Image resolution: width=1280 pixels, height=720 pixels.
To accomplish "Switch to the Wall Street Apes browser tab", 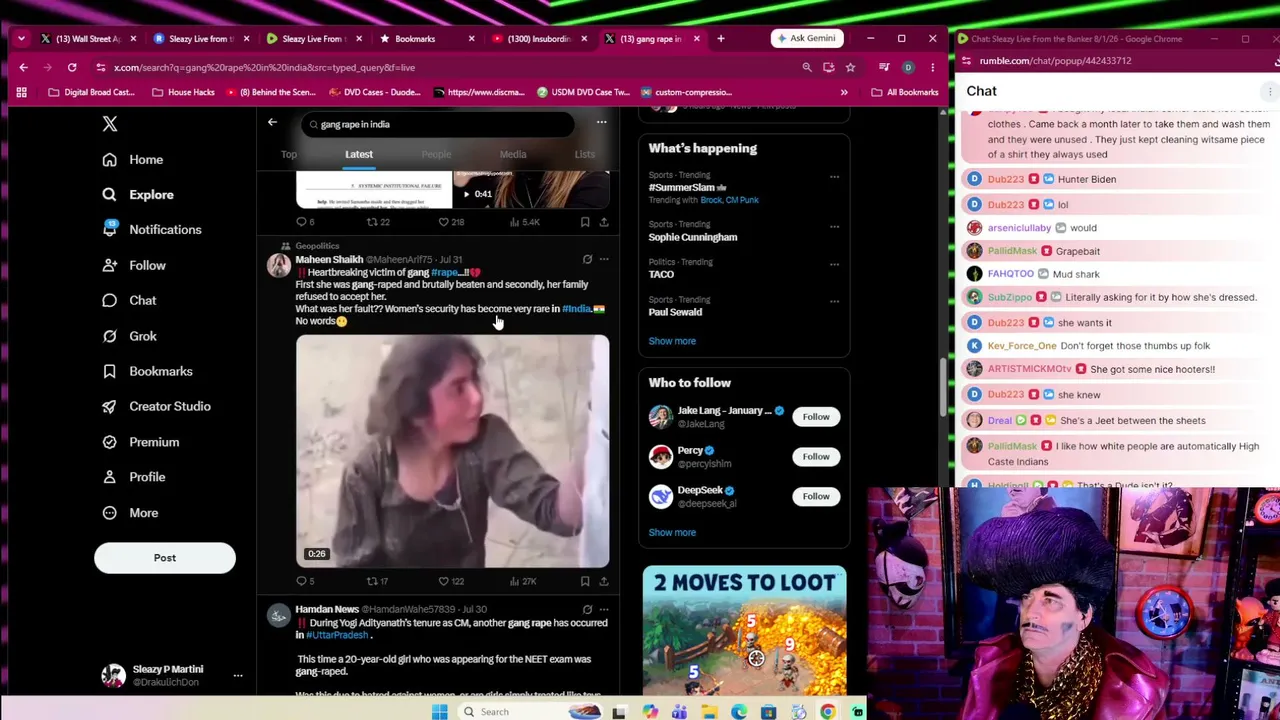I will point(88,39).
